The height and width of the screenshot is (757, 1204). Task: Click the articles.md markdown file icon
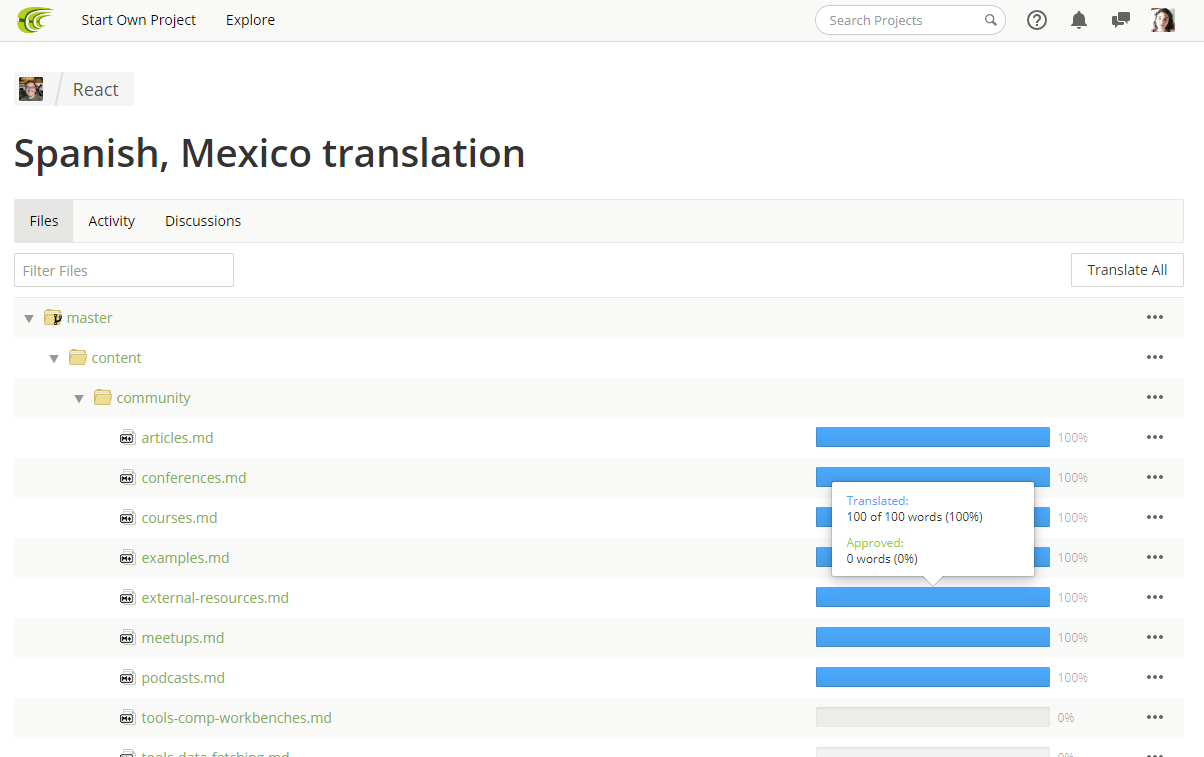click(x=128, y=438)
